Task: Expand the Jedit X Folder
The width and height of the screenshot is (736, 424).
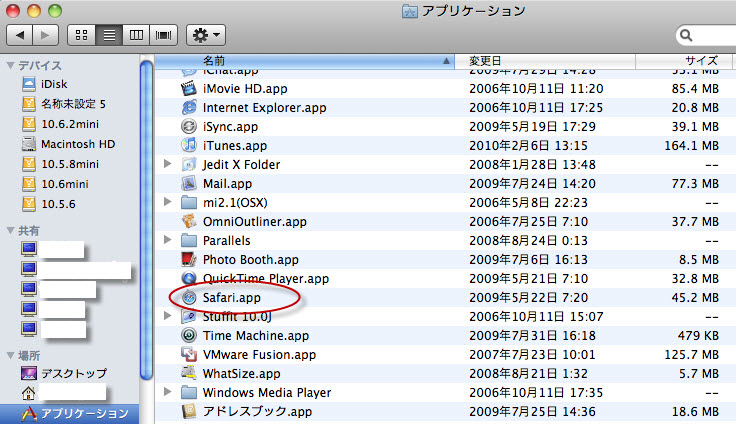Action: [167, 163]
